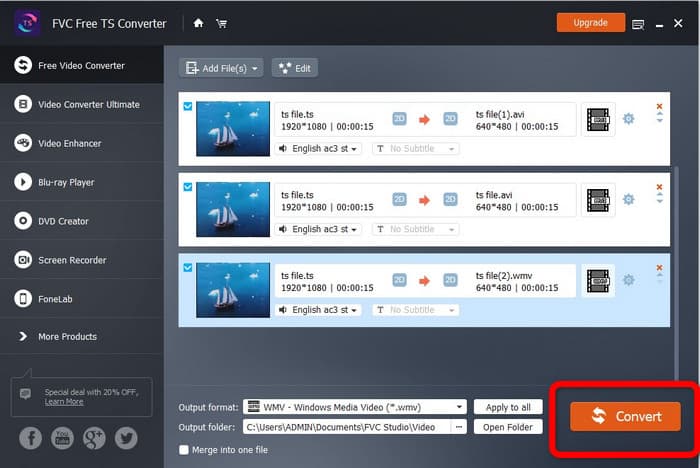The width and height of the screenshot is (700, 468).
Task: Click output 2D icon in ts file(2).wmv row
Action: tap(450, 280)
